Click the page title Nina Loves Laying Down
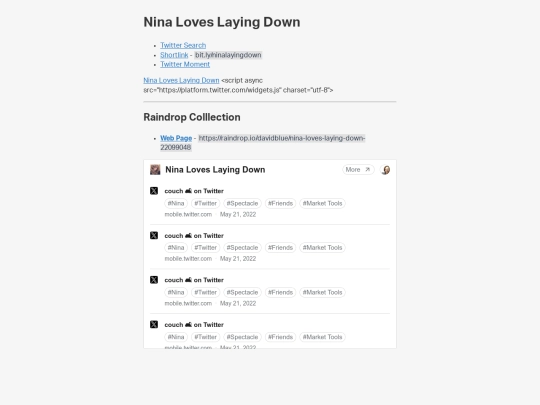This screenshot has width=540, height=405. (222, 22)
